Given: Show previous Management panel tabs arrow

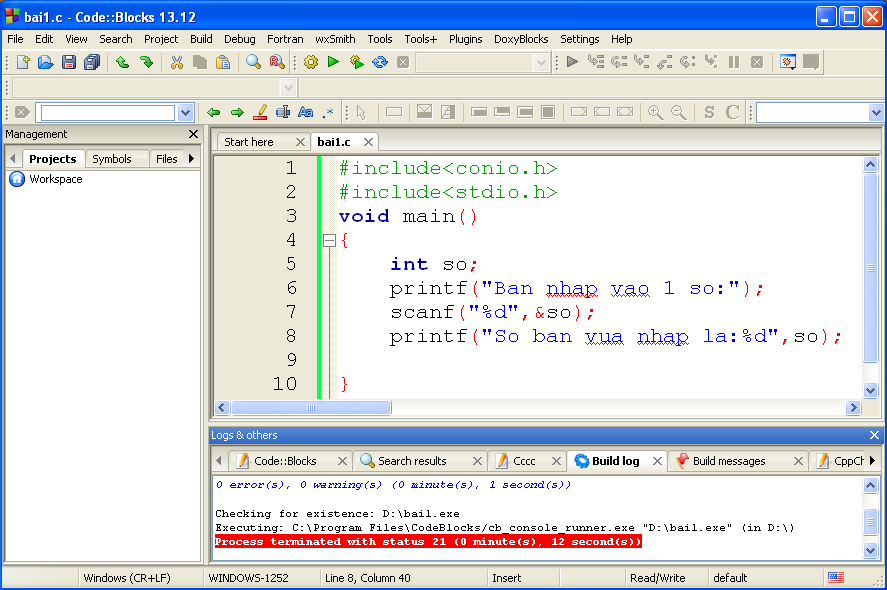Looking at the screenshot, I should pyautogui.click(x=13, y=159).
